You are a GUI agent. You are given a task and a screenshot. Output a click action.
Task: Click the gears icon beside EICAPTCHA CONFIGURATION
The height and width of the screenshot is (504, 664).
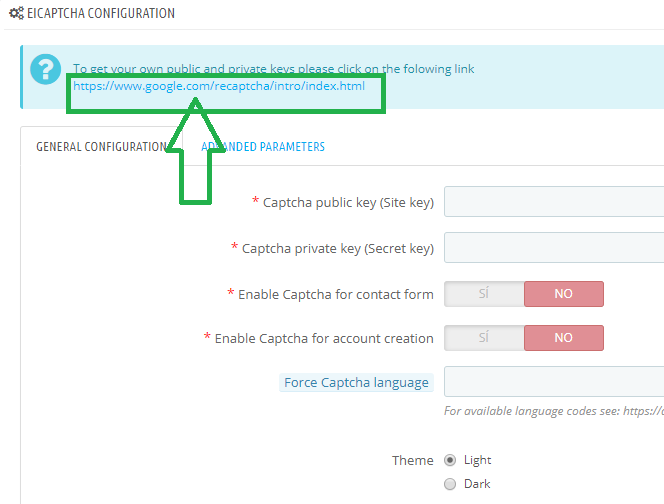[16, 14]
